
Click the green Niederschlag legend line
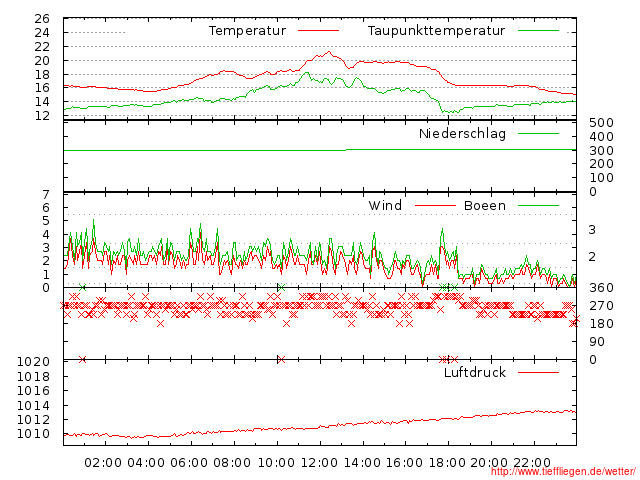tap(538, 133)
